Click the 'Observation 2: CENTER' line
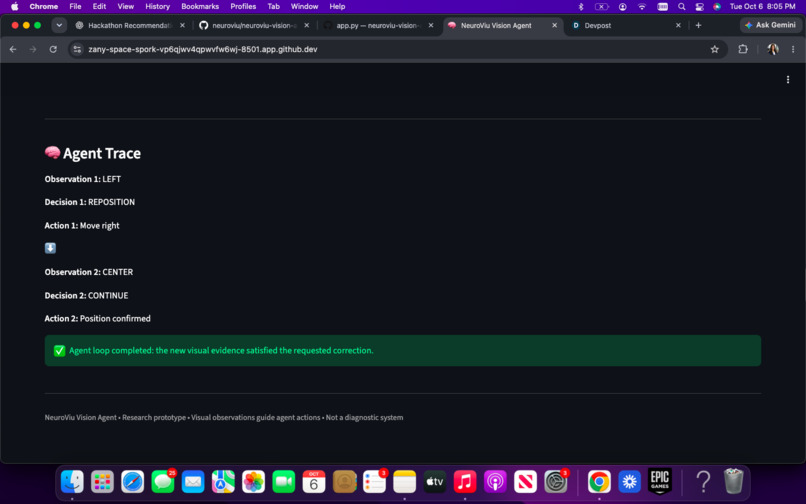 [89, 272]
